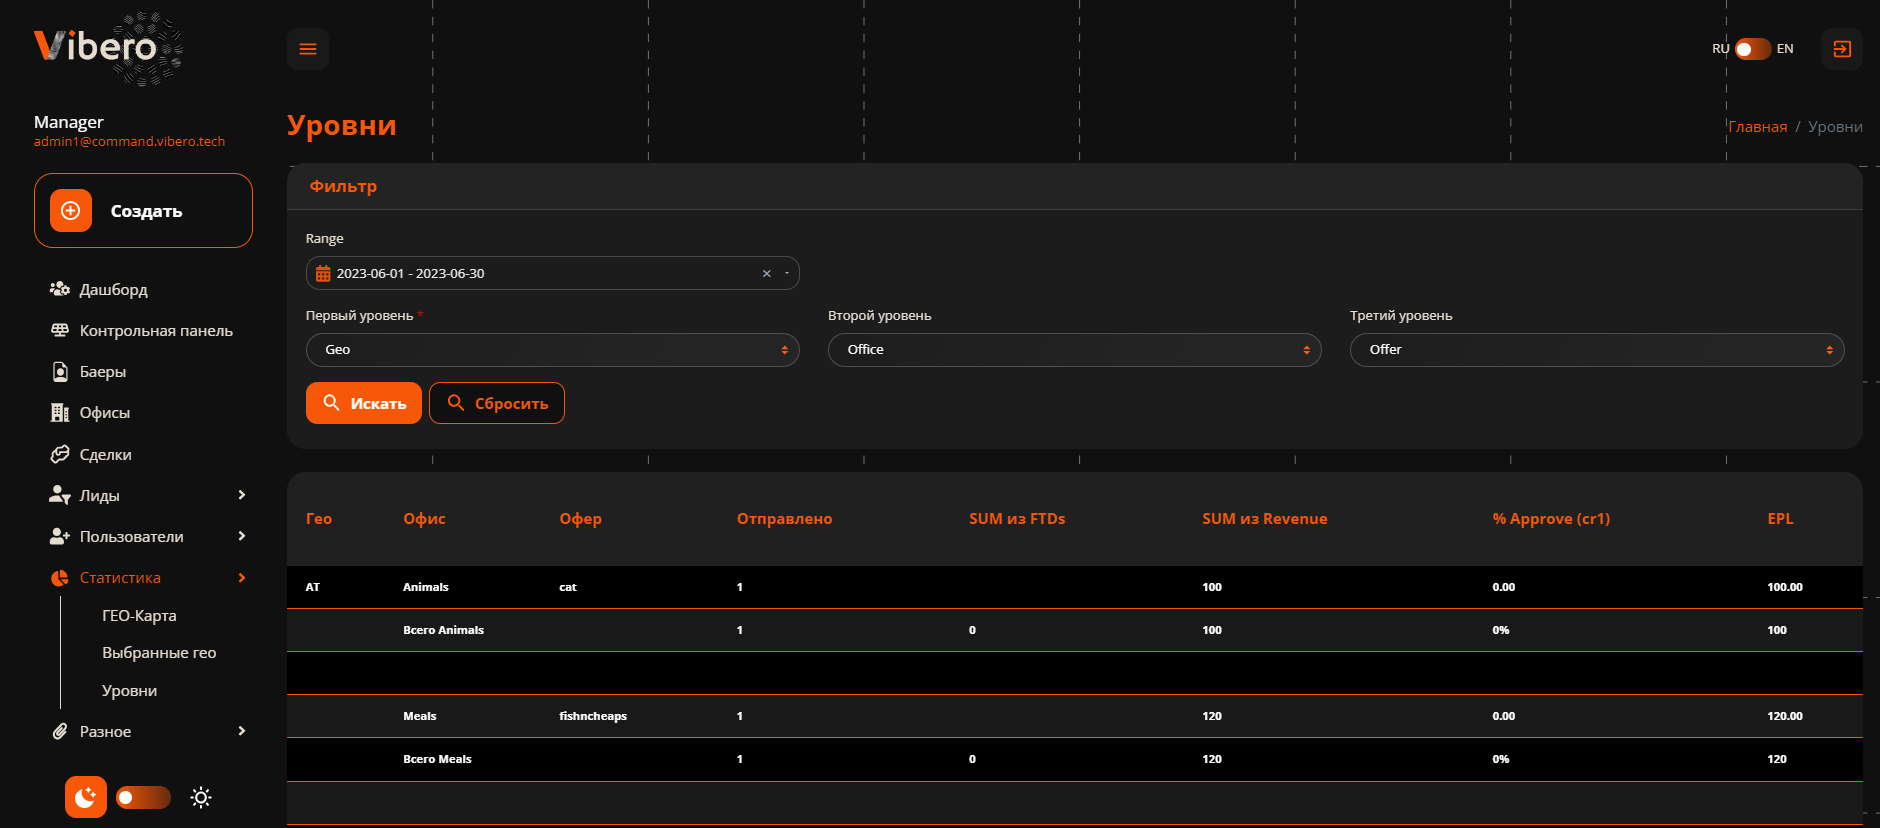Click the Офер column header
Viewport: 1880px width, 828px height.
point(580,519)
